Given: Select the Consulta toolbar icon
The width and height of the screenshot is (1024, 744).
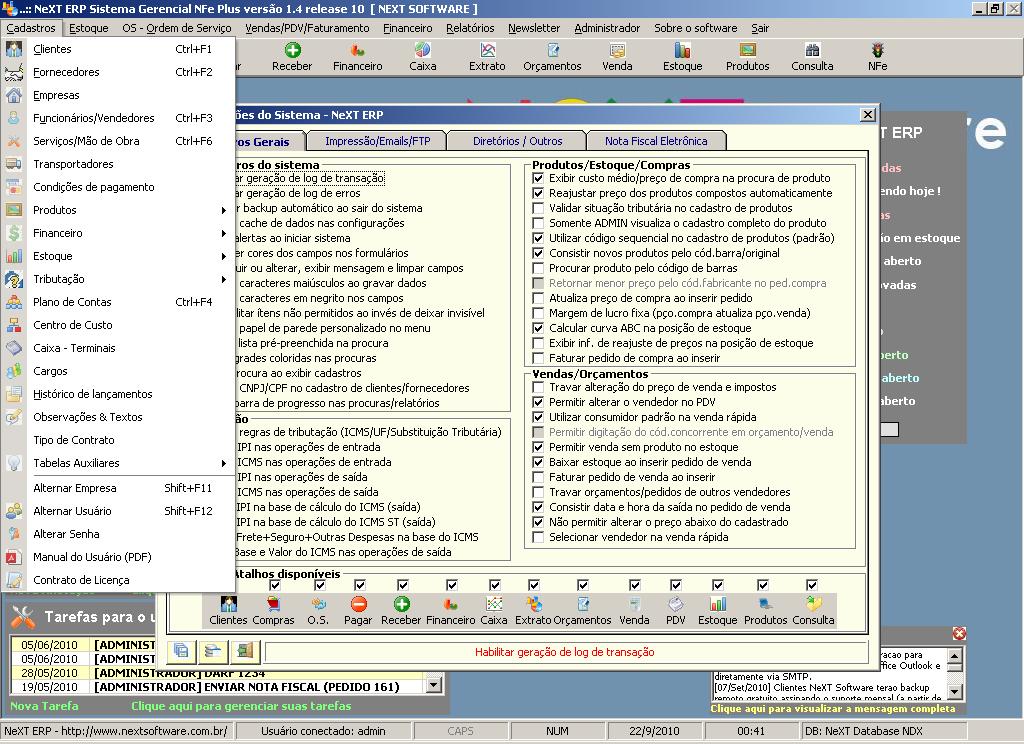Looking at the screenshot, I should [x=812, y=55].
